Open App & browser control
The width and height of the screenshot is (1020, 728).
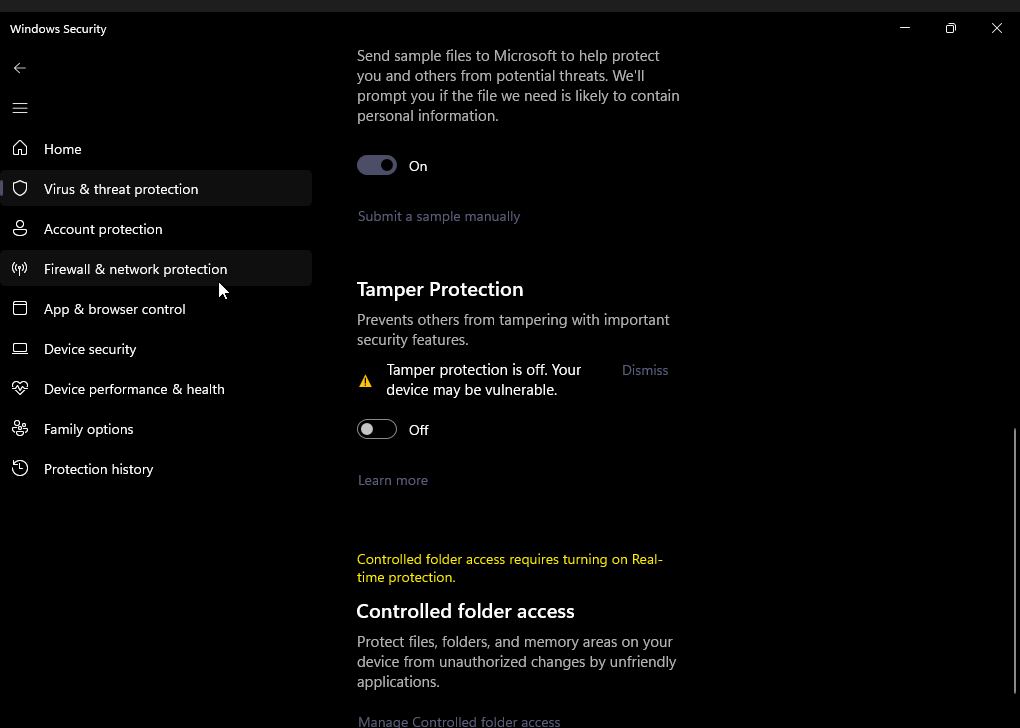156,309
